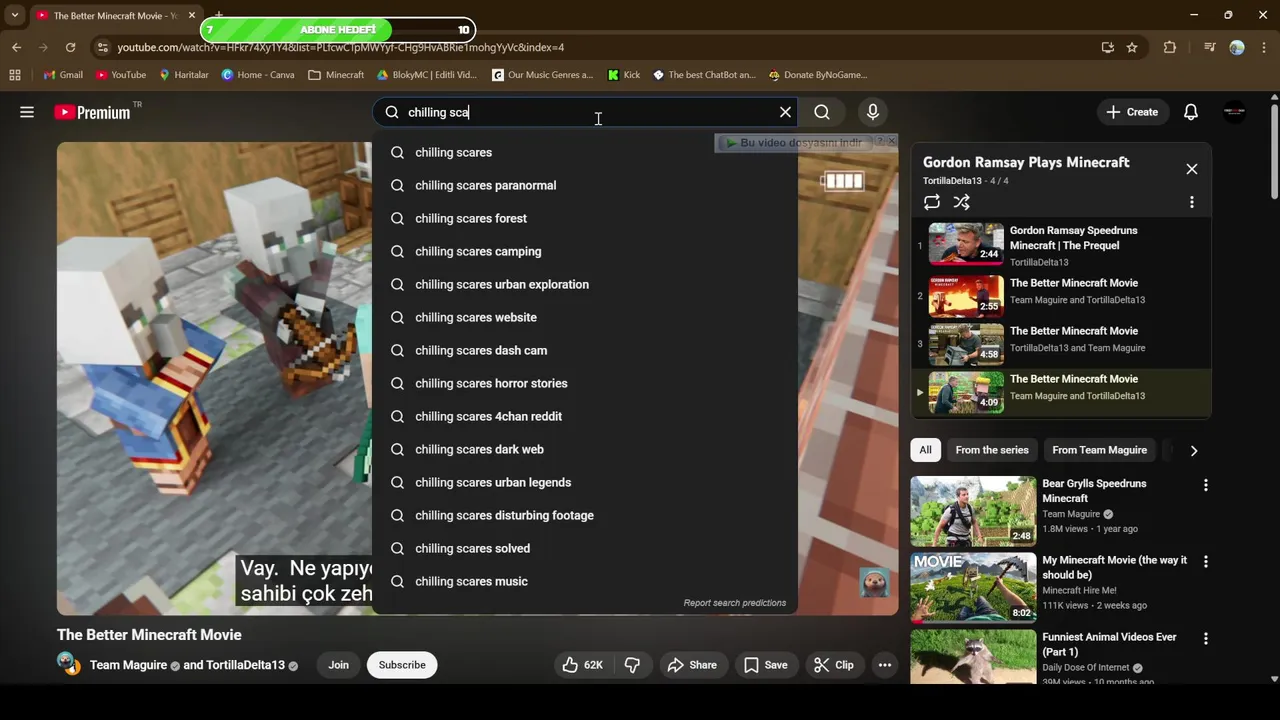
Task: Choose 'chilling scares urban legends' suggestion
Action: tap(585, 482)
